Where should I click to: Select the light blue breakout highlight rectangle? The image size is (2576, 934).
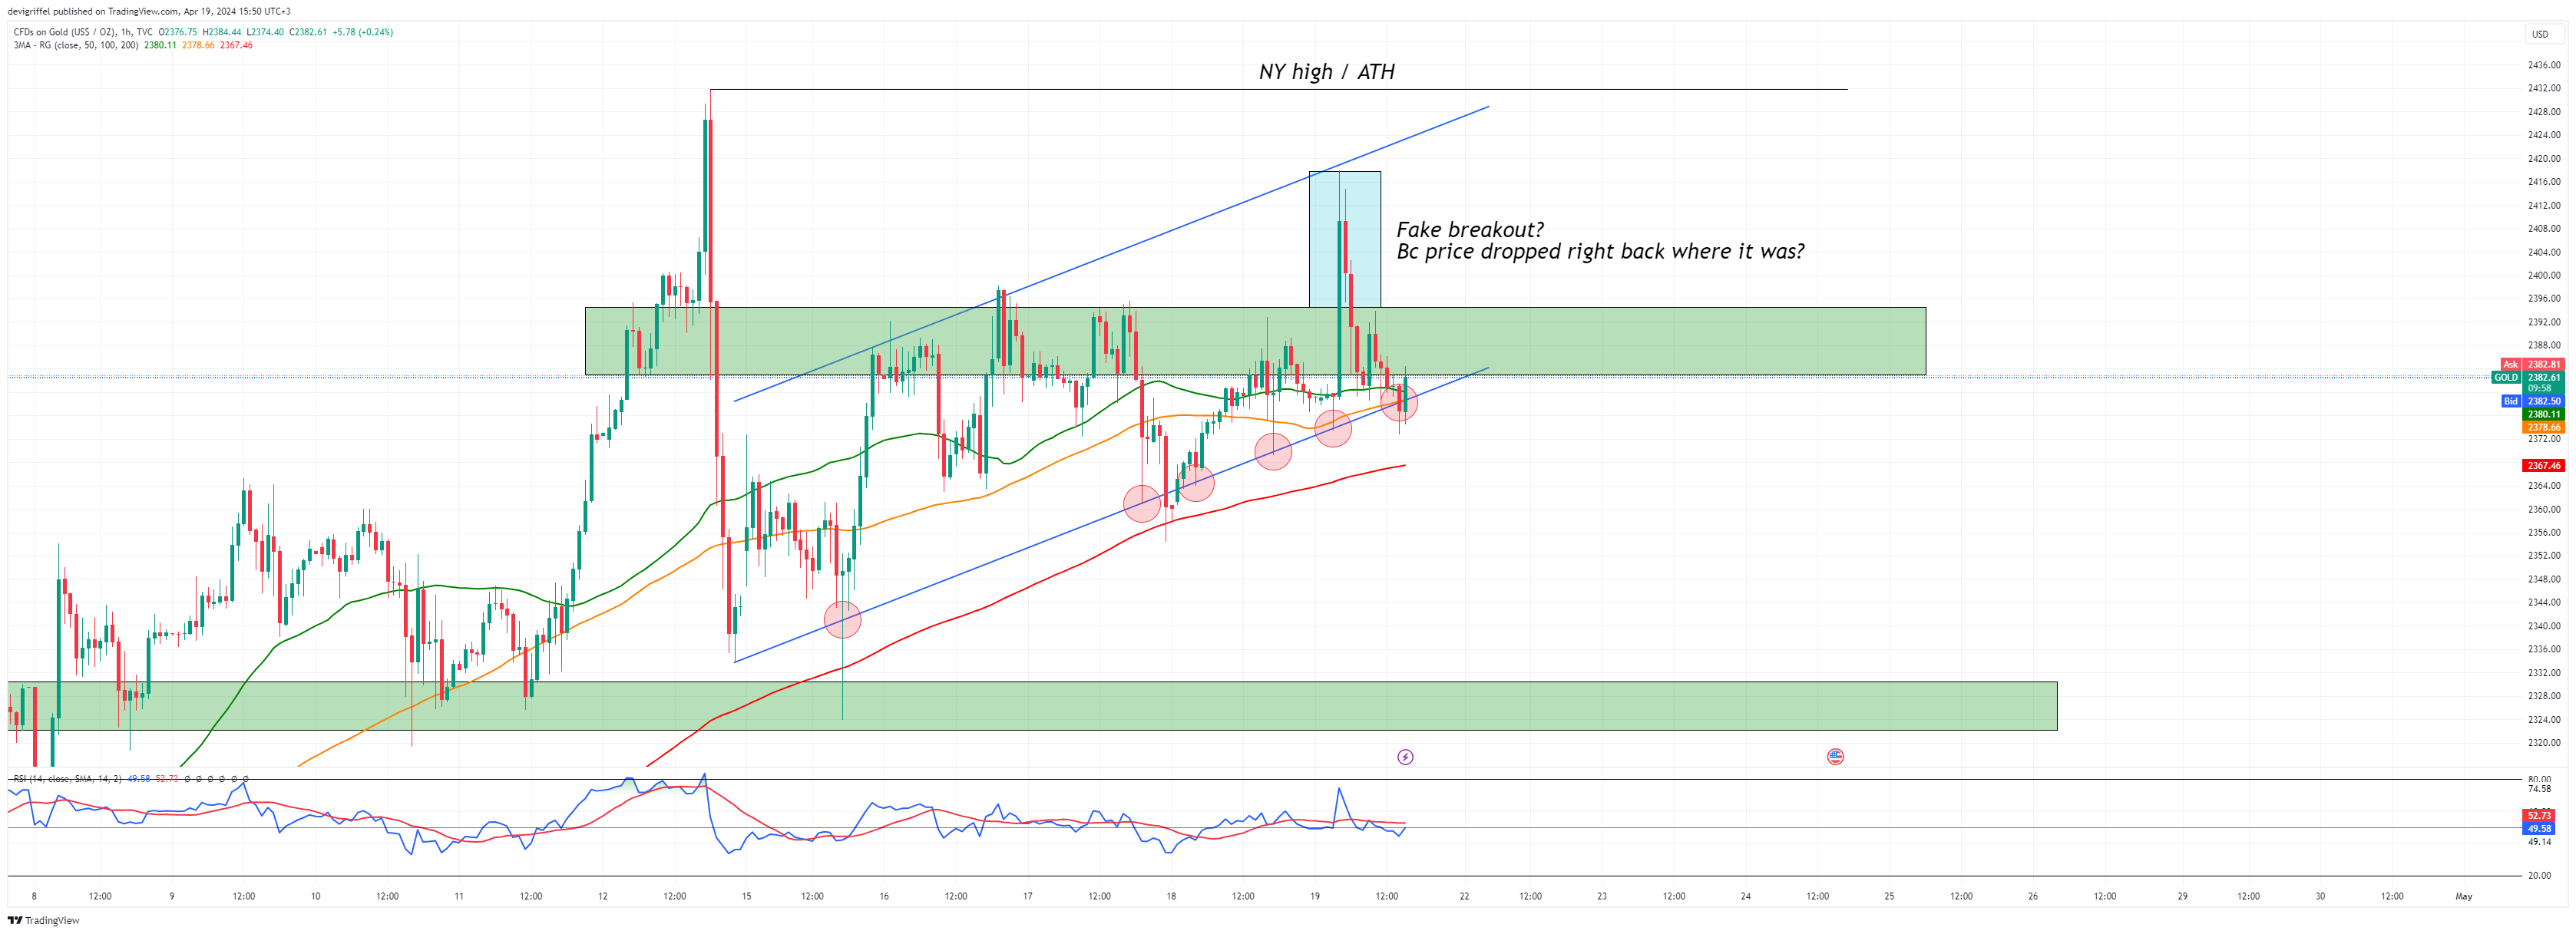coord(1345,239)
